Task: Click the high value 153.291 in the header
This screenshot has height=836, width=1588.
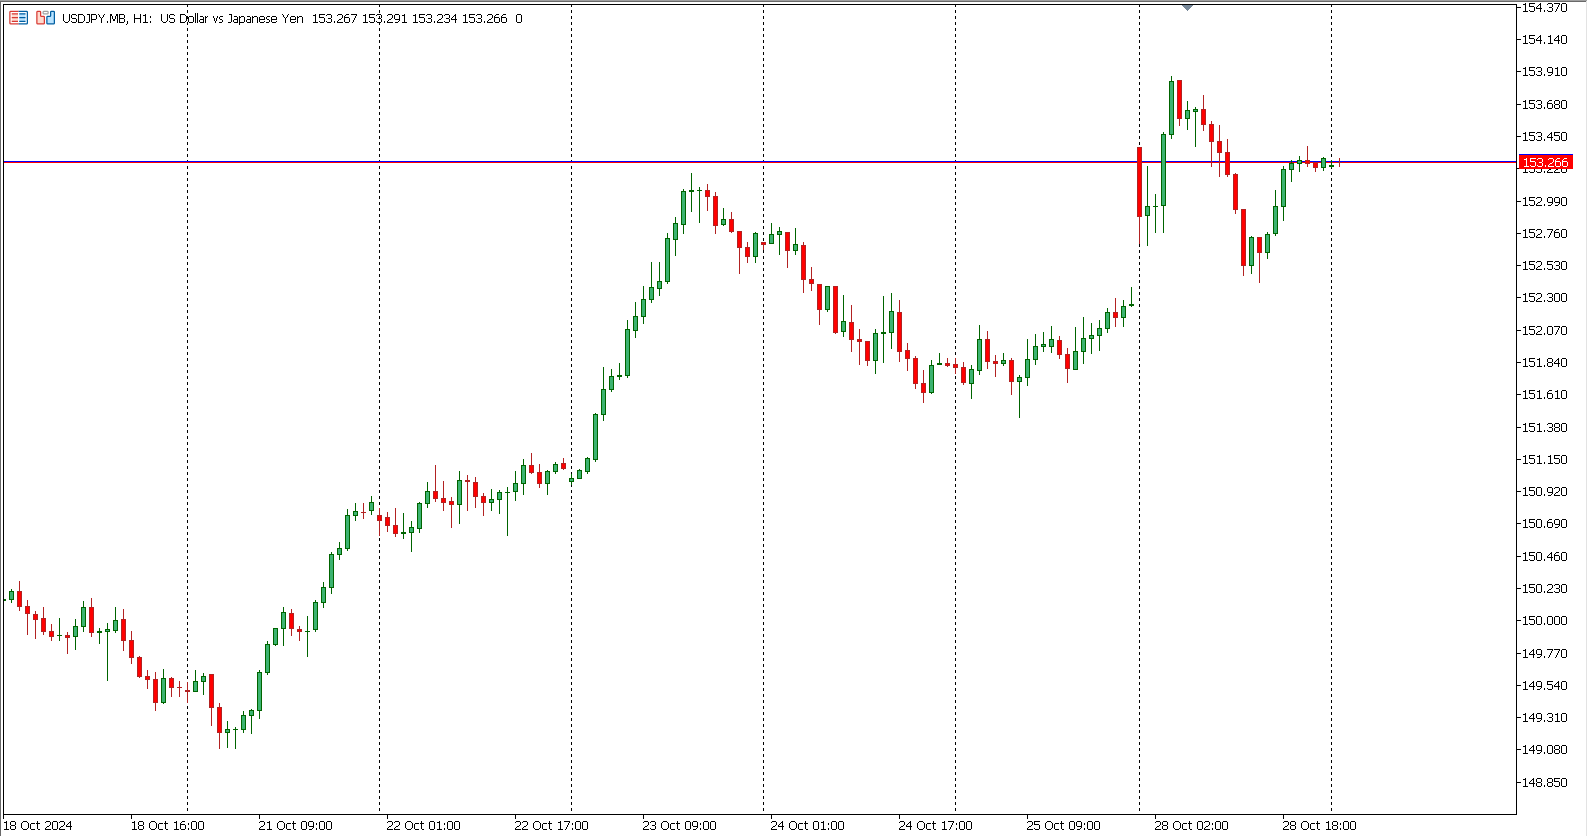Action: pos(384,18)
